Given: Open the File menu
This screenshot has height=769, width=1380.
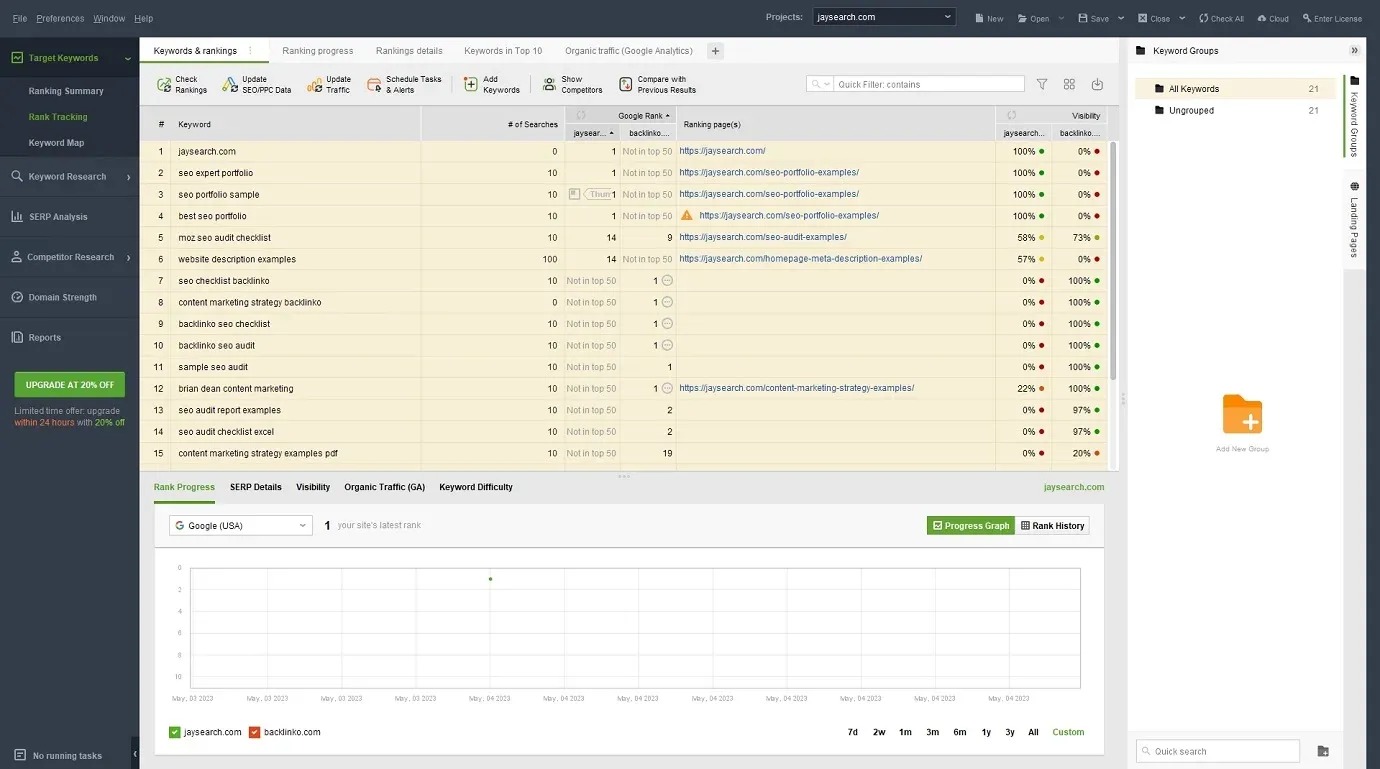Looking at the screenshot, I should [x=20, y=18].
